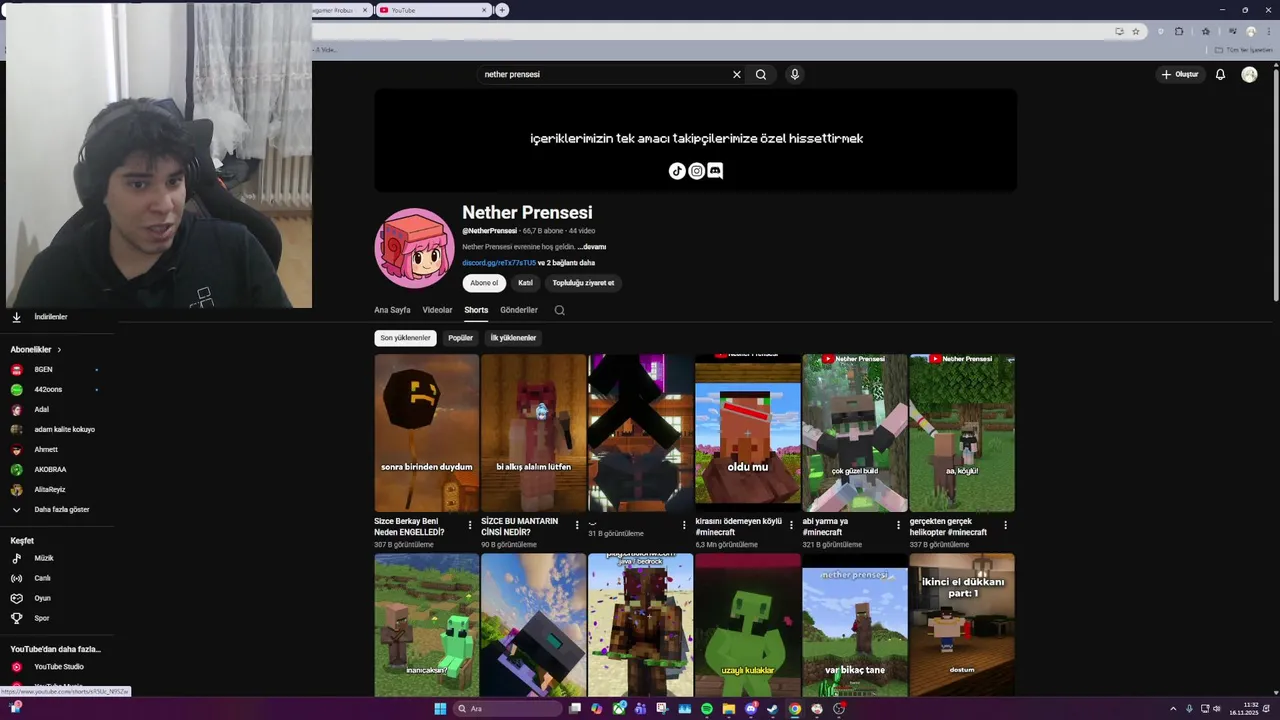Click Topluluğu ziyaret et button
The height and width of the screenshot is (720, 1280).
pyautogui.click(x=584, y=283)
